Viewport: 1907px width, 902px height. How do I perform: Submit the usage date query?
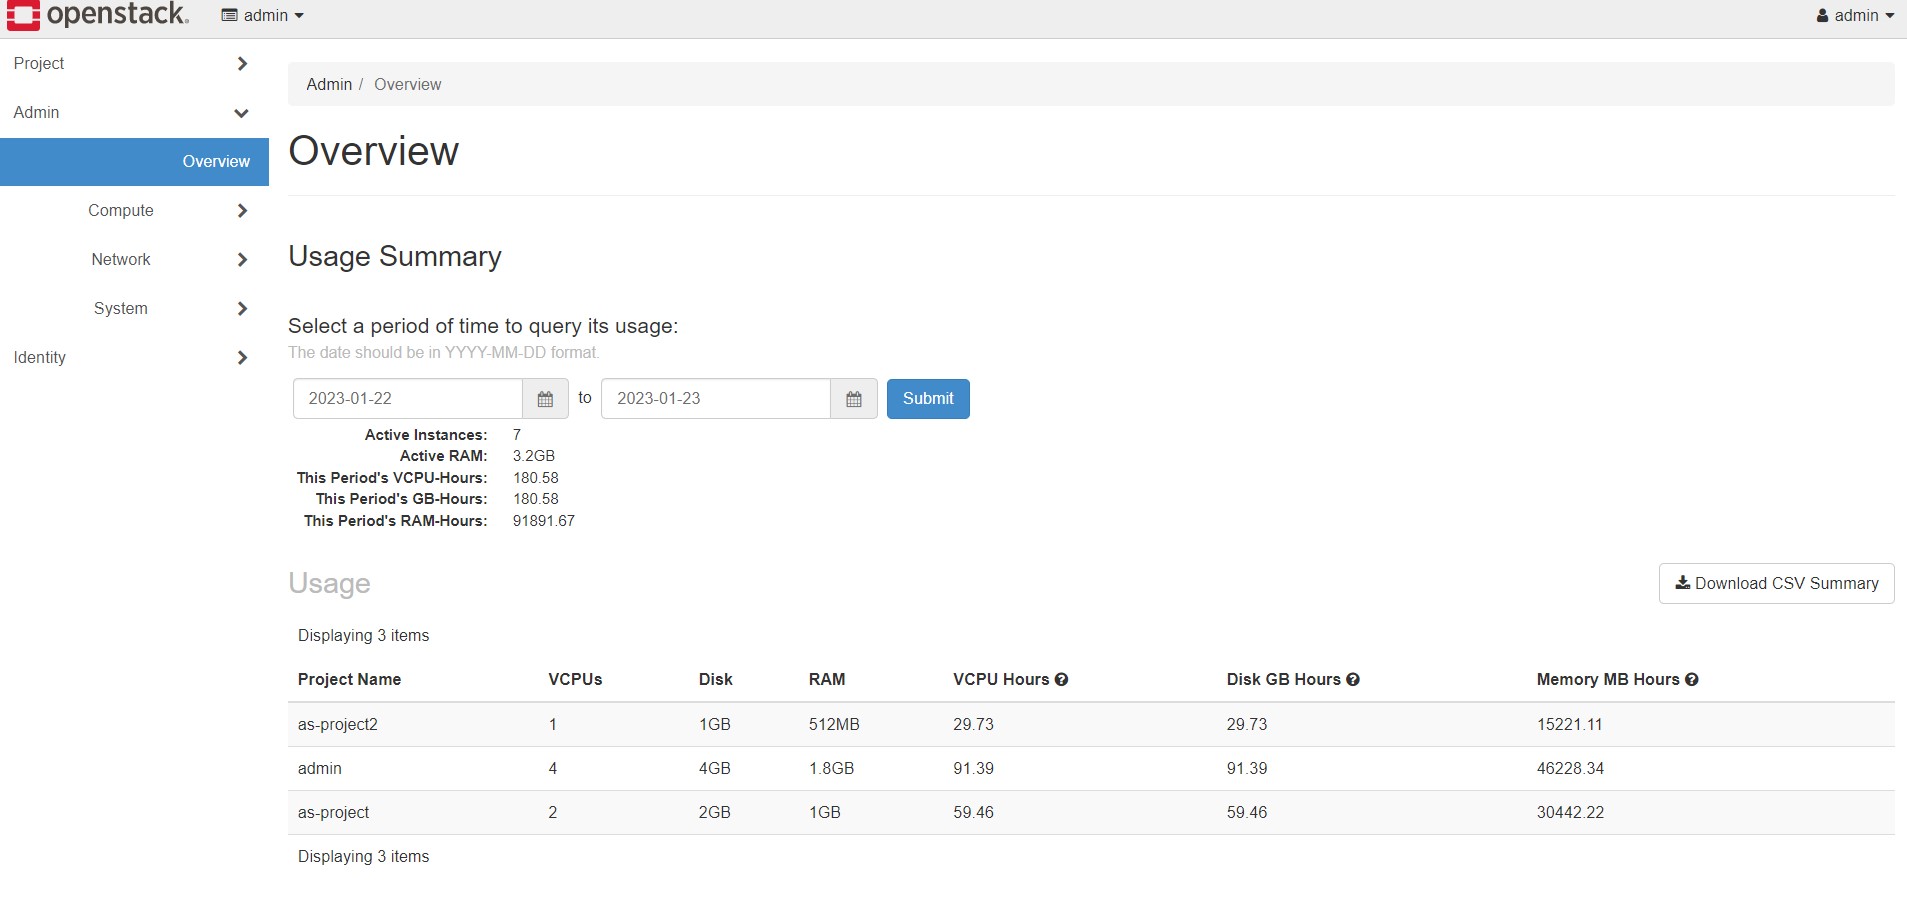point(928,399)
